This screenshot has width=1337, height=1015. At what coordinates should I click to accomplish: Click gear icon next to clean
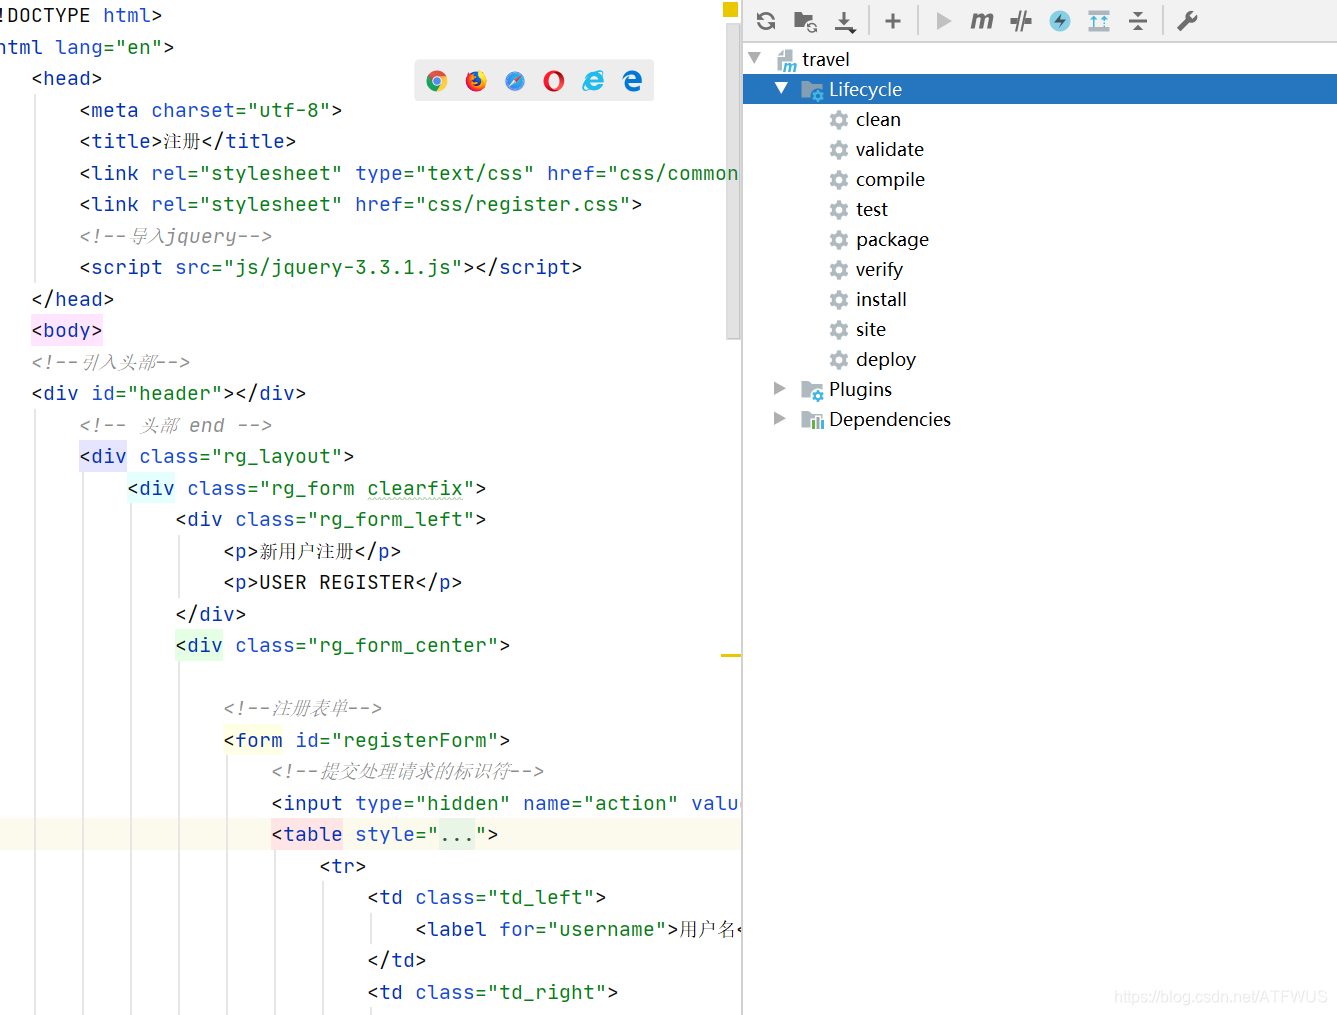pos(839,120)
